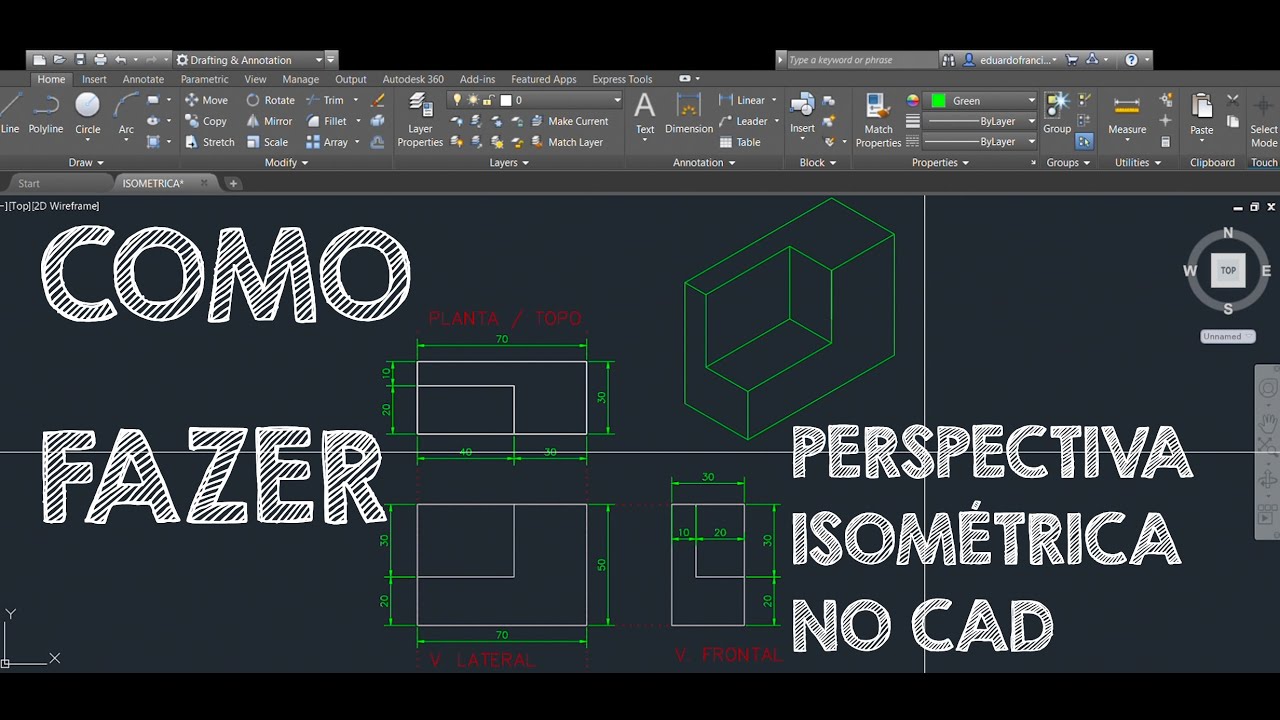This screenshot has width=1280, height=720.
Task: Select the Text annotation tool
Action: [x=645, y=114]
